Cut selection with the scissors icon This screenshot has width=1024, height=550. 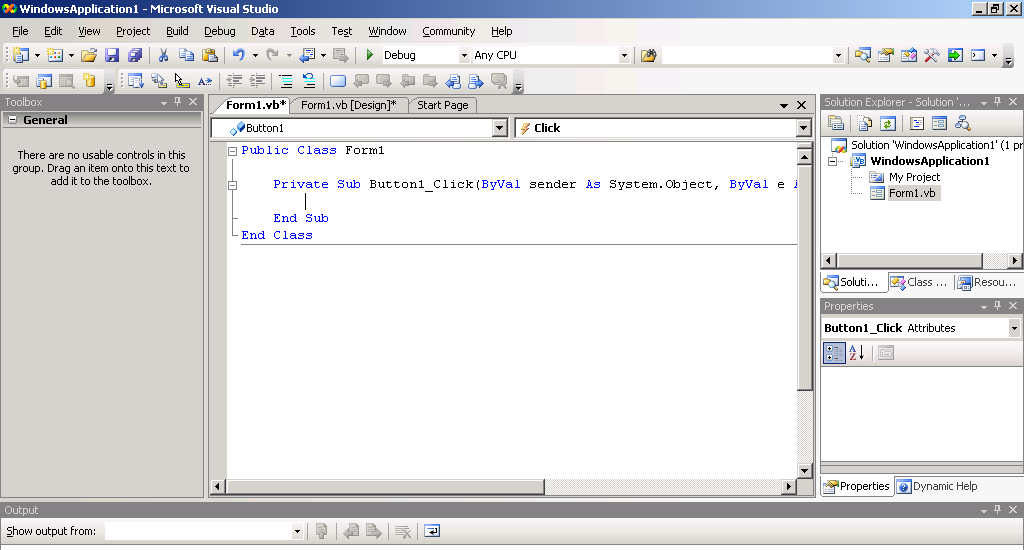[x=163, y=56]
